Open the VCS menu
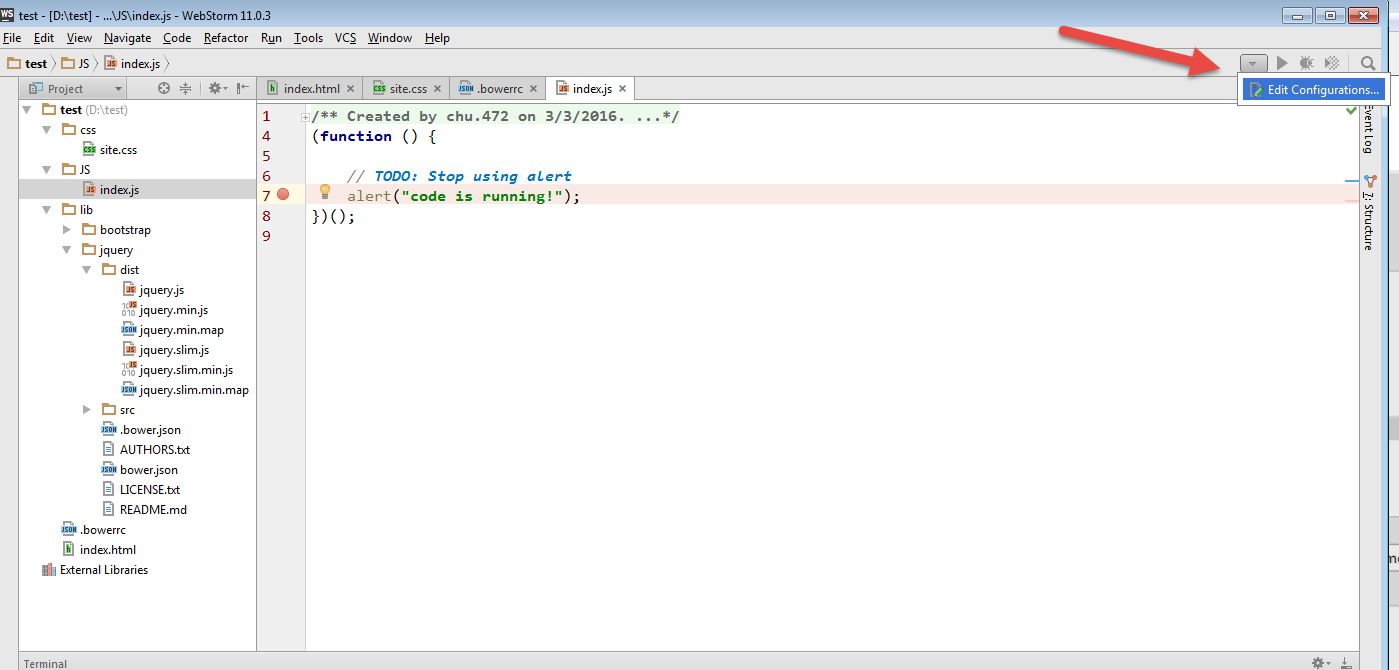 tap(345, 38)
